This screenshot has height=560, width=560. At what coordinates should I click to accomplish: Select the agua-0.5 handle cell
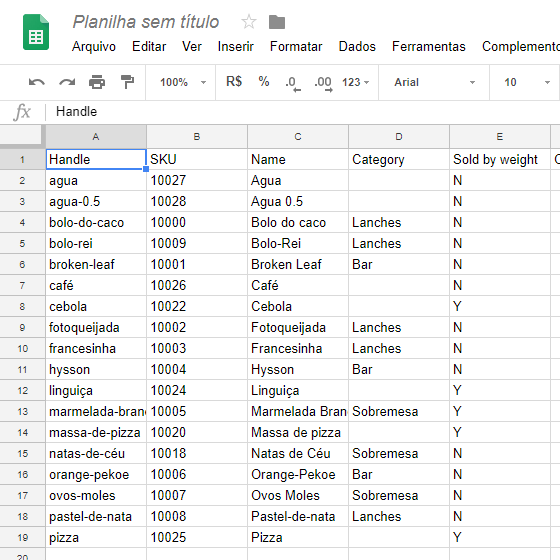pos(96,201)
